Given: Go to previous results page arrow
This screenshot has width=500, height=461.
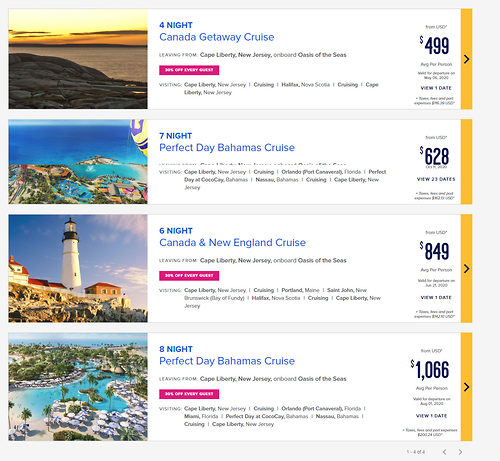Looking at the screenshot, I should coord(445,452).
